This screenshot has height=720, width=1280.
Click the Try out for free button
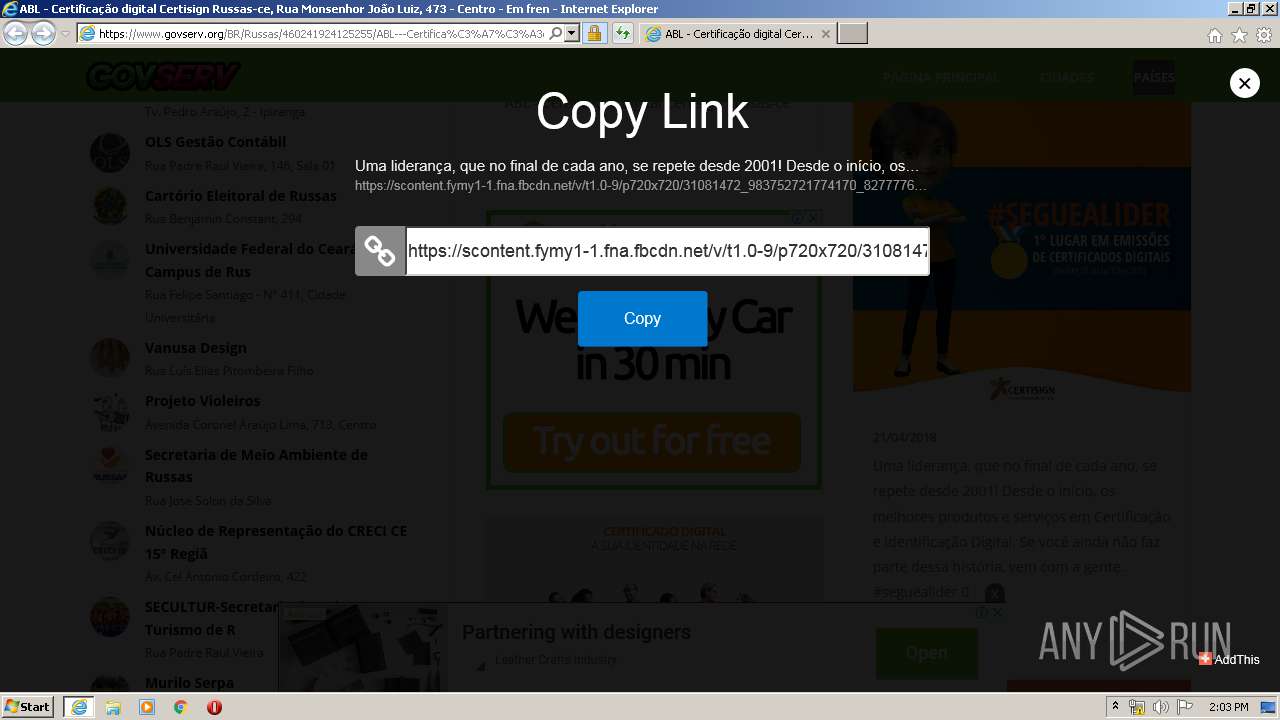click(652, 441)
